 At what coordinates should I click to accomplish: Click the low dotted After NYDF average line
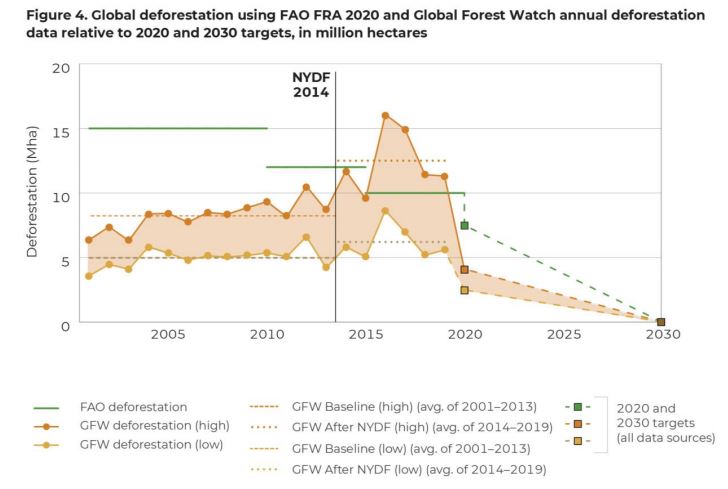click(x=391, y=242)
